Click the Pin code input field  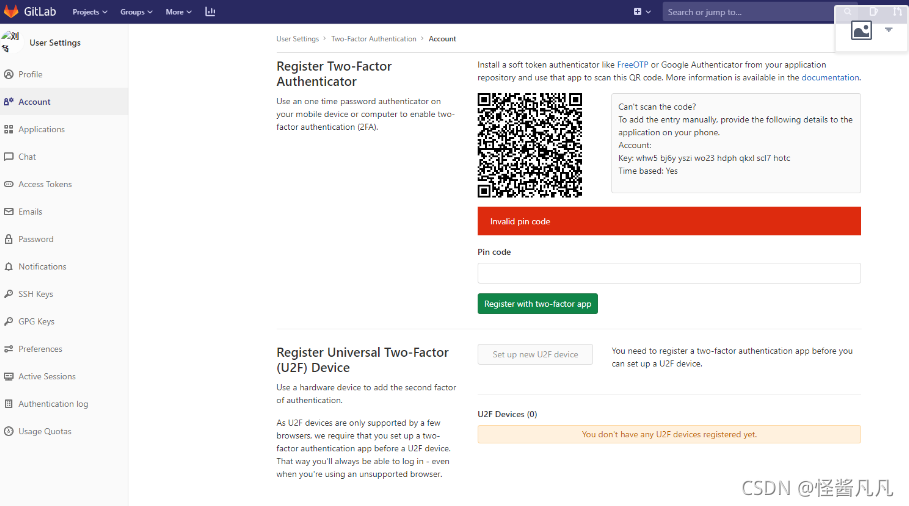tap(669, 274)
